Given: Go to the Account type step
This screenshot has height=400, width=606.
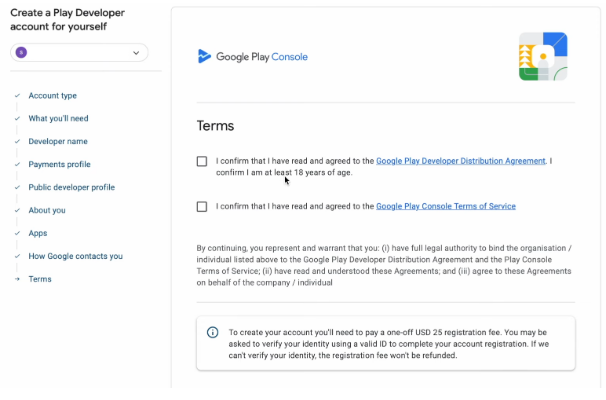Looking at the screenshot, I should (52, 96).
